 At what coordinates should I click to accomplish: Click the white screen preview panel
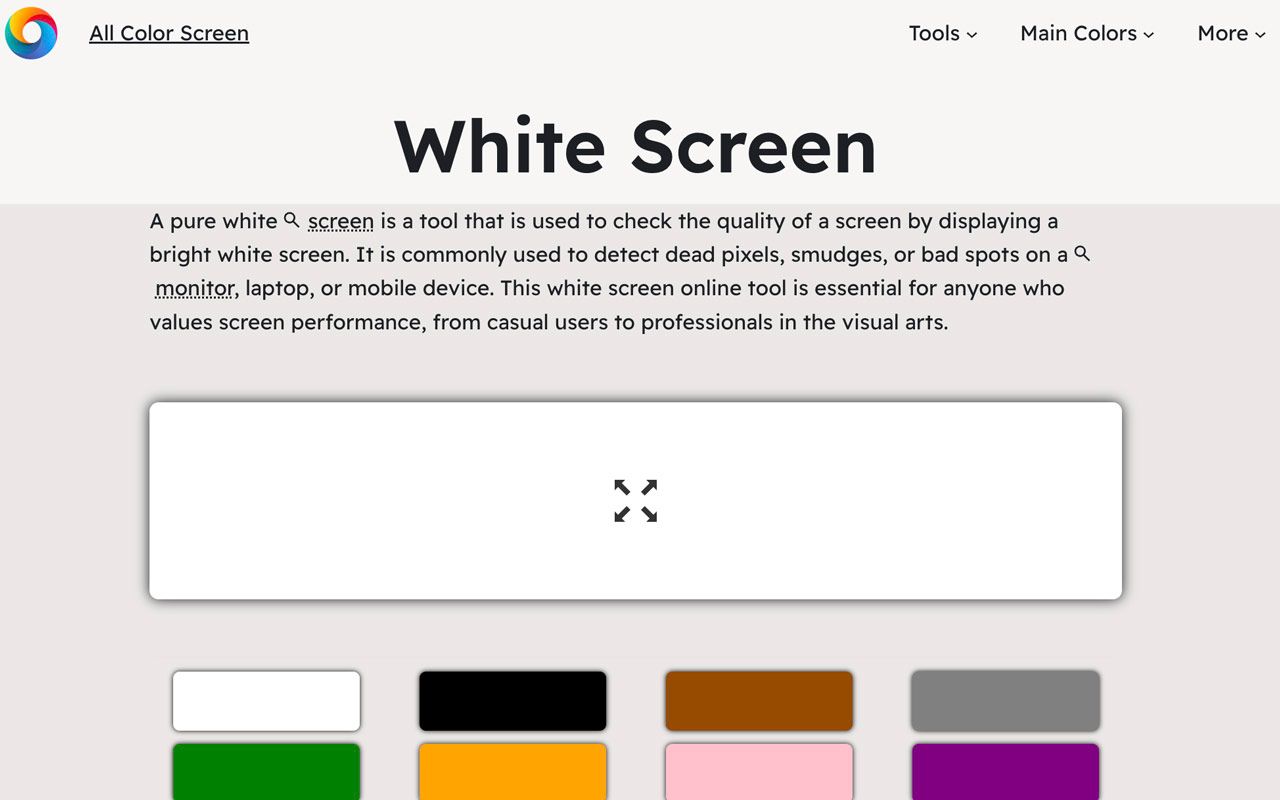point(400,450)
